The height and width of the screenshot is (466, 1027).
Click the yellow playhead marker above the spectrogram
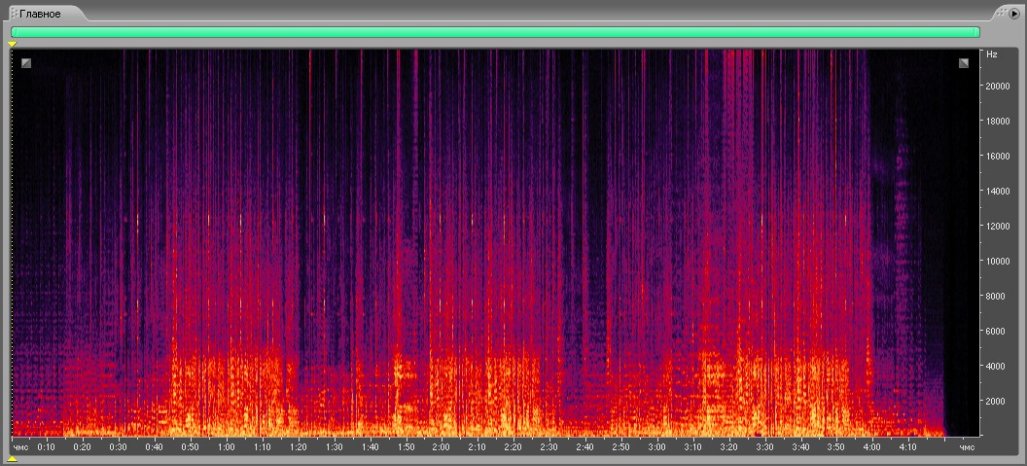12,44
